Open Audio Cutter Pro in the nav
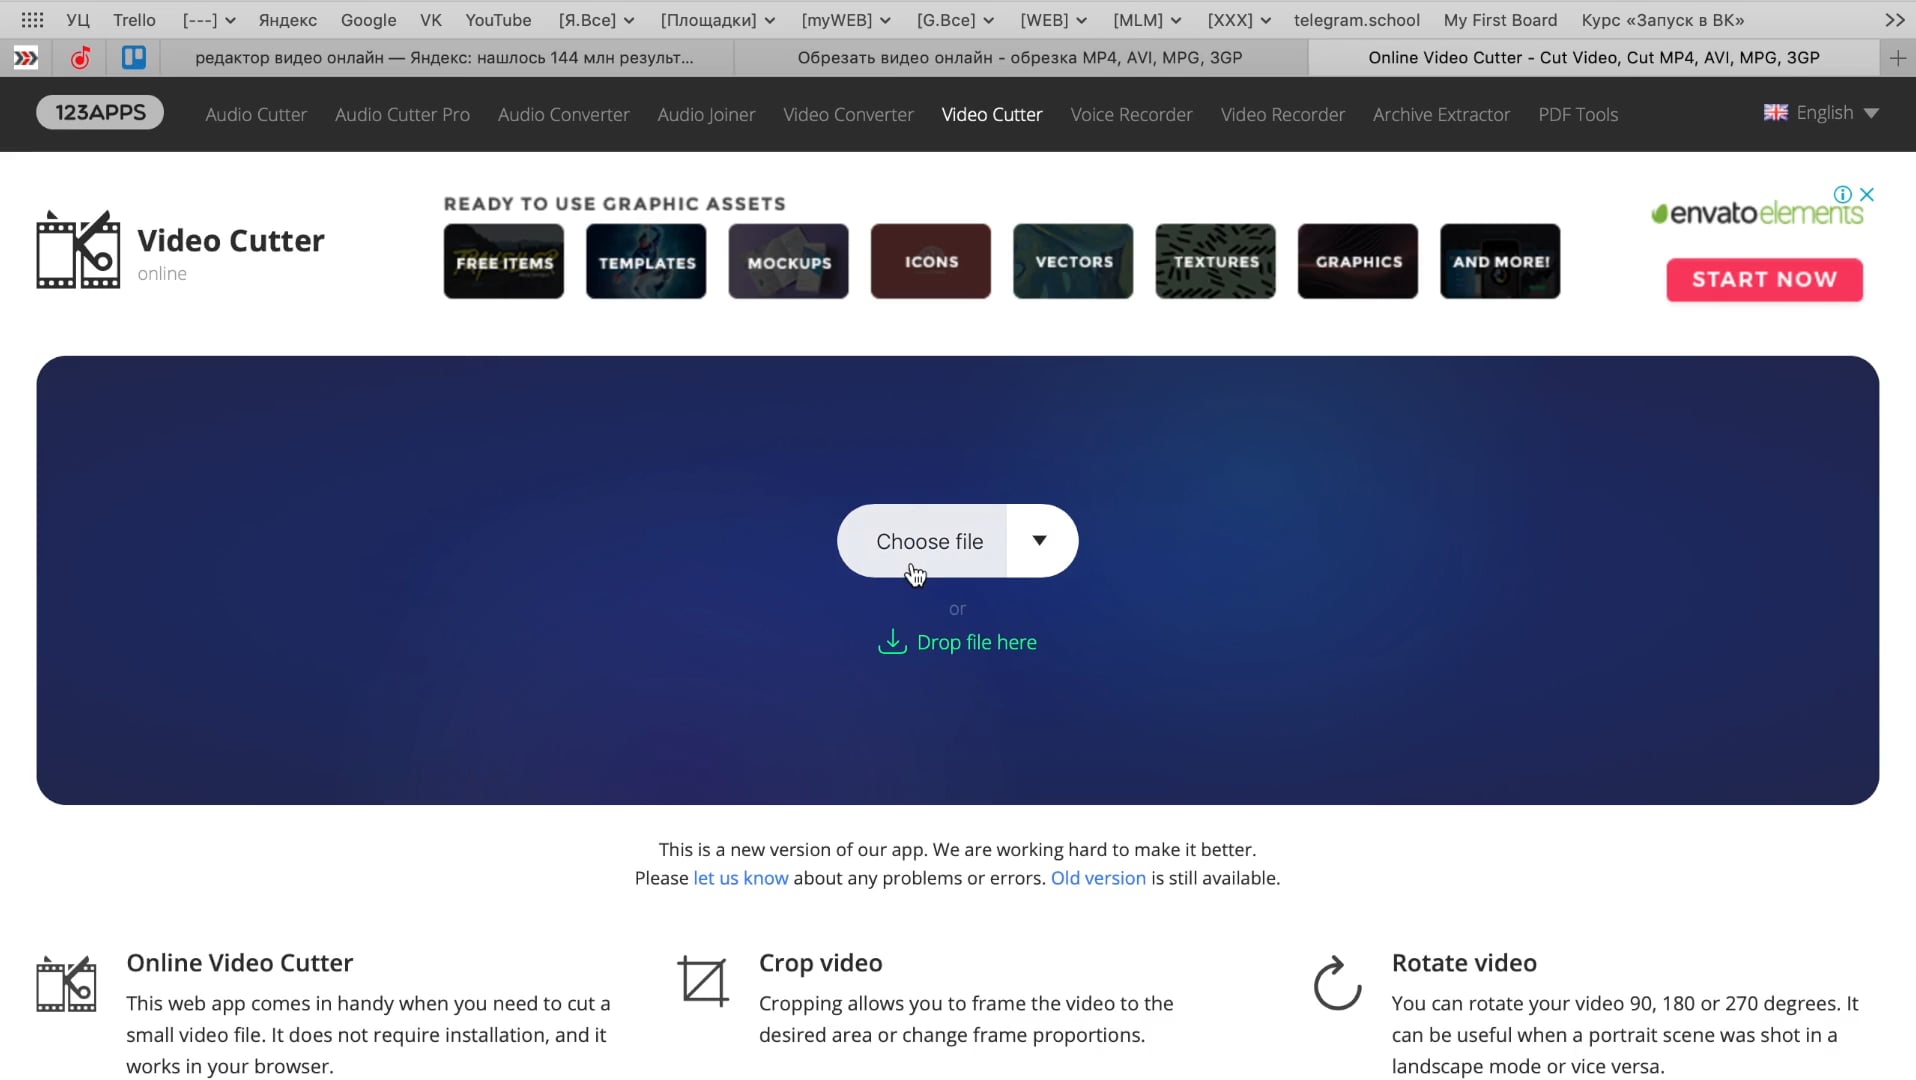Viewport: 1916px width, 1080px height. point(402,114)
